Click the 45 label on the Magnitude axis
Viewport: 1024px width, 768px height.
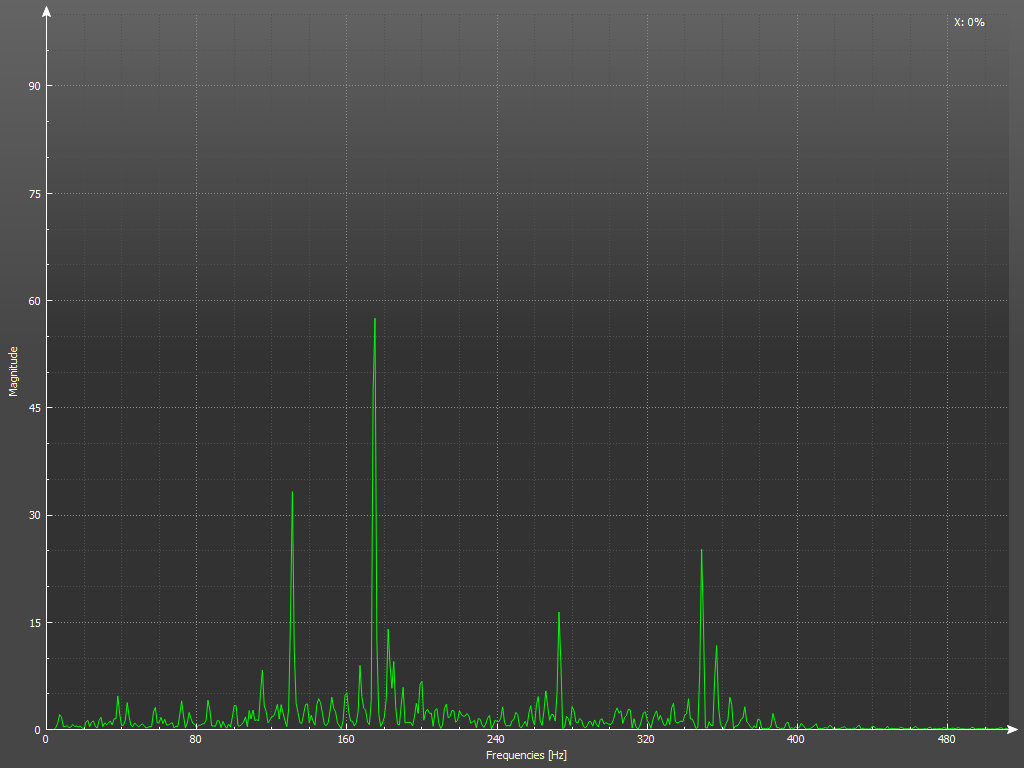[x=34, y=408]
